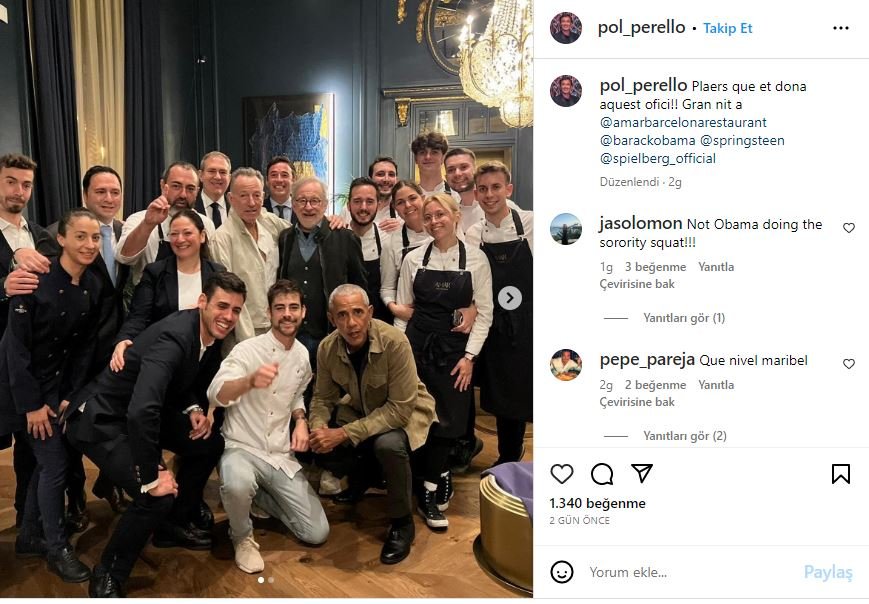Image resolution: width=869 pixels, height=604 pixels.
Task: Like pepe_pareja's comment with the heart
Action: (x=848, y=364)
